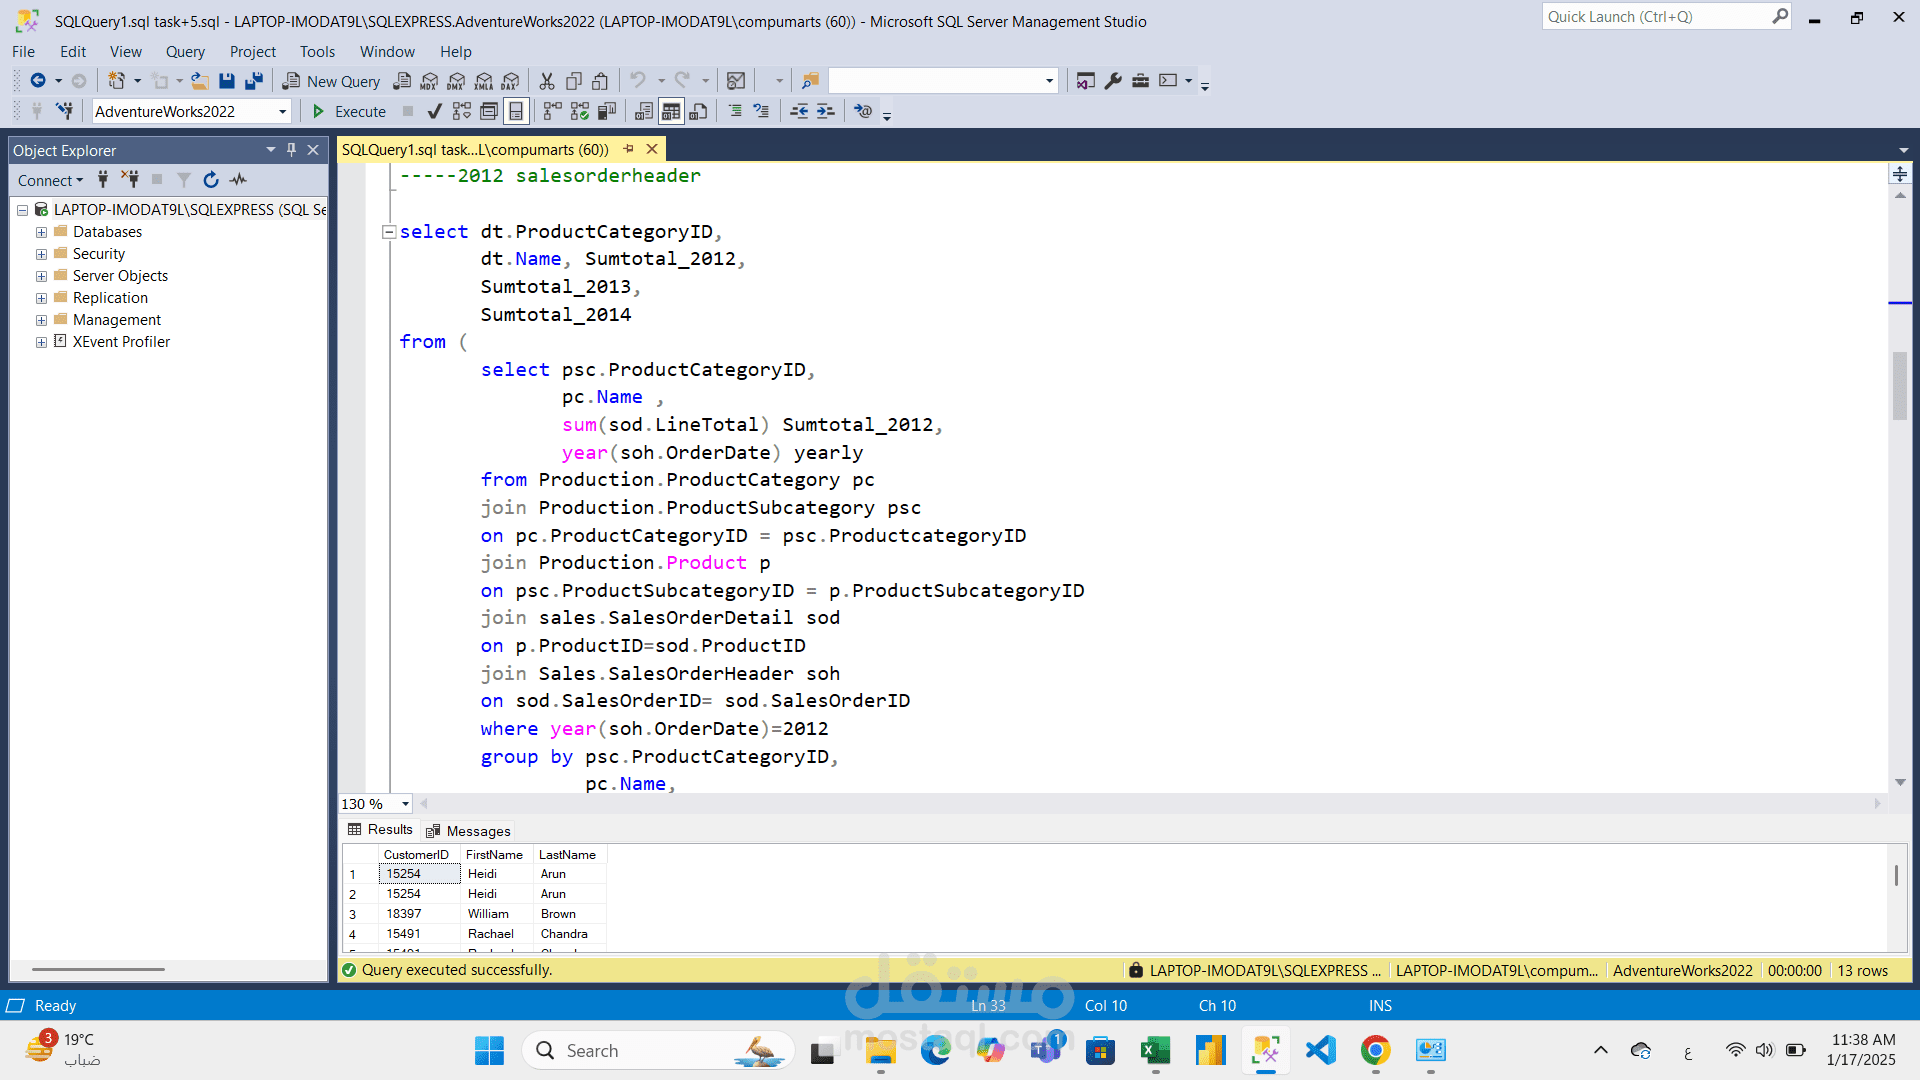This screenshot has height=1080, width=1920.
Task: Decrease indent of selected lines
Action: pos(799,111)
